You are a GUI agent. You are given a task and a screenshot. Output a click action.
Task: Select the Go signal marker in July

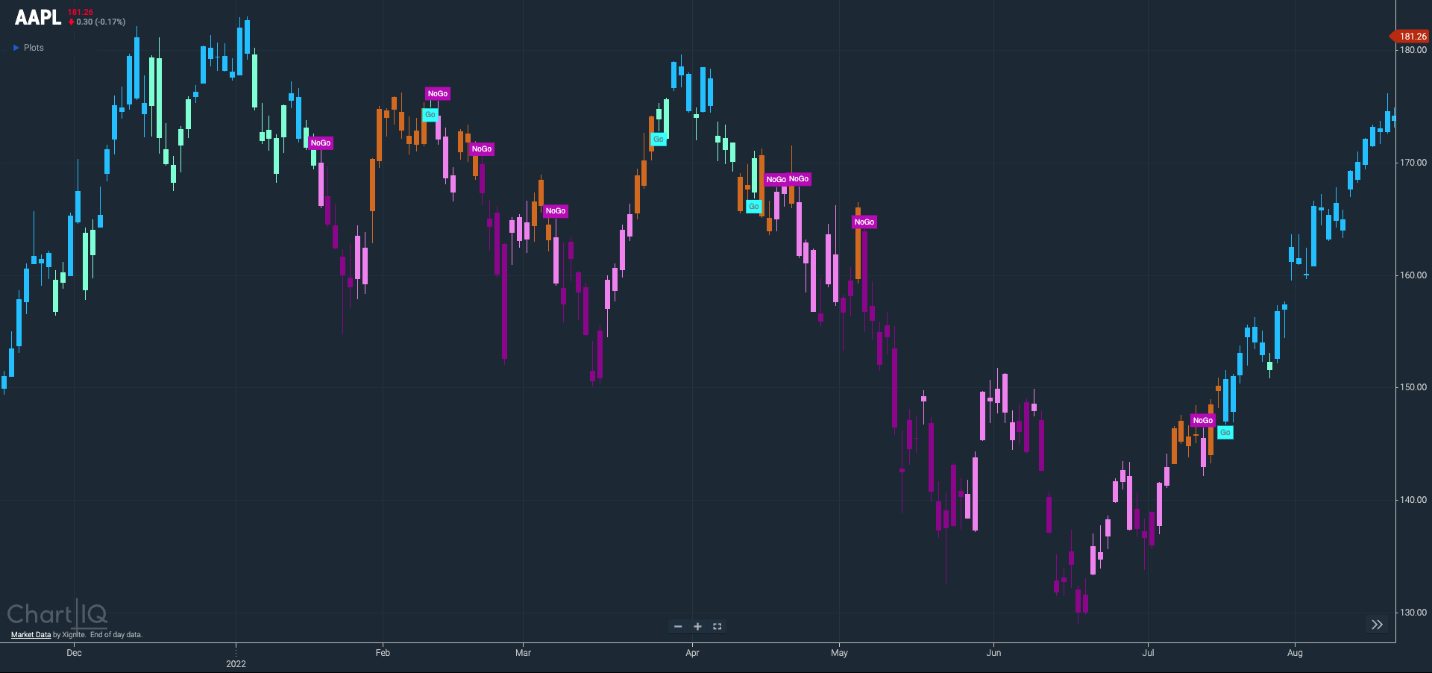(1225, 432)
